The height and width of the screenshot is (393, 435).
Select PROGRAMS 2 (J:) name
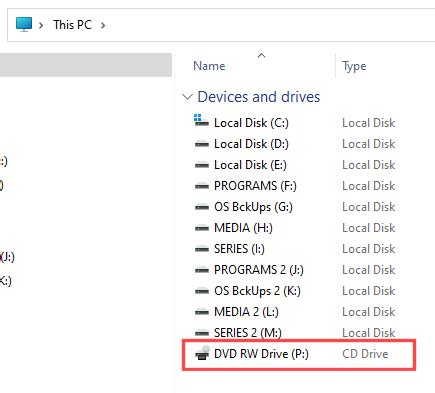point(259,270)
